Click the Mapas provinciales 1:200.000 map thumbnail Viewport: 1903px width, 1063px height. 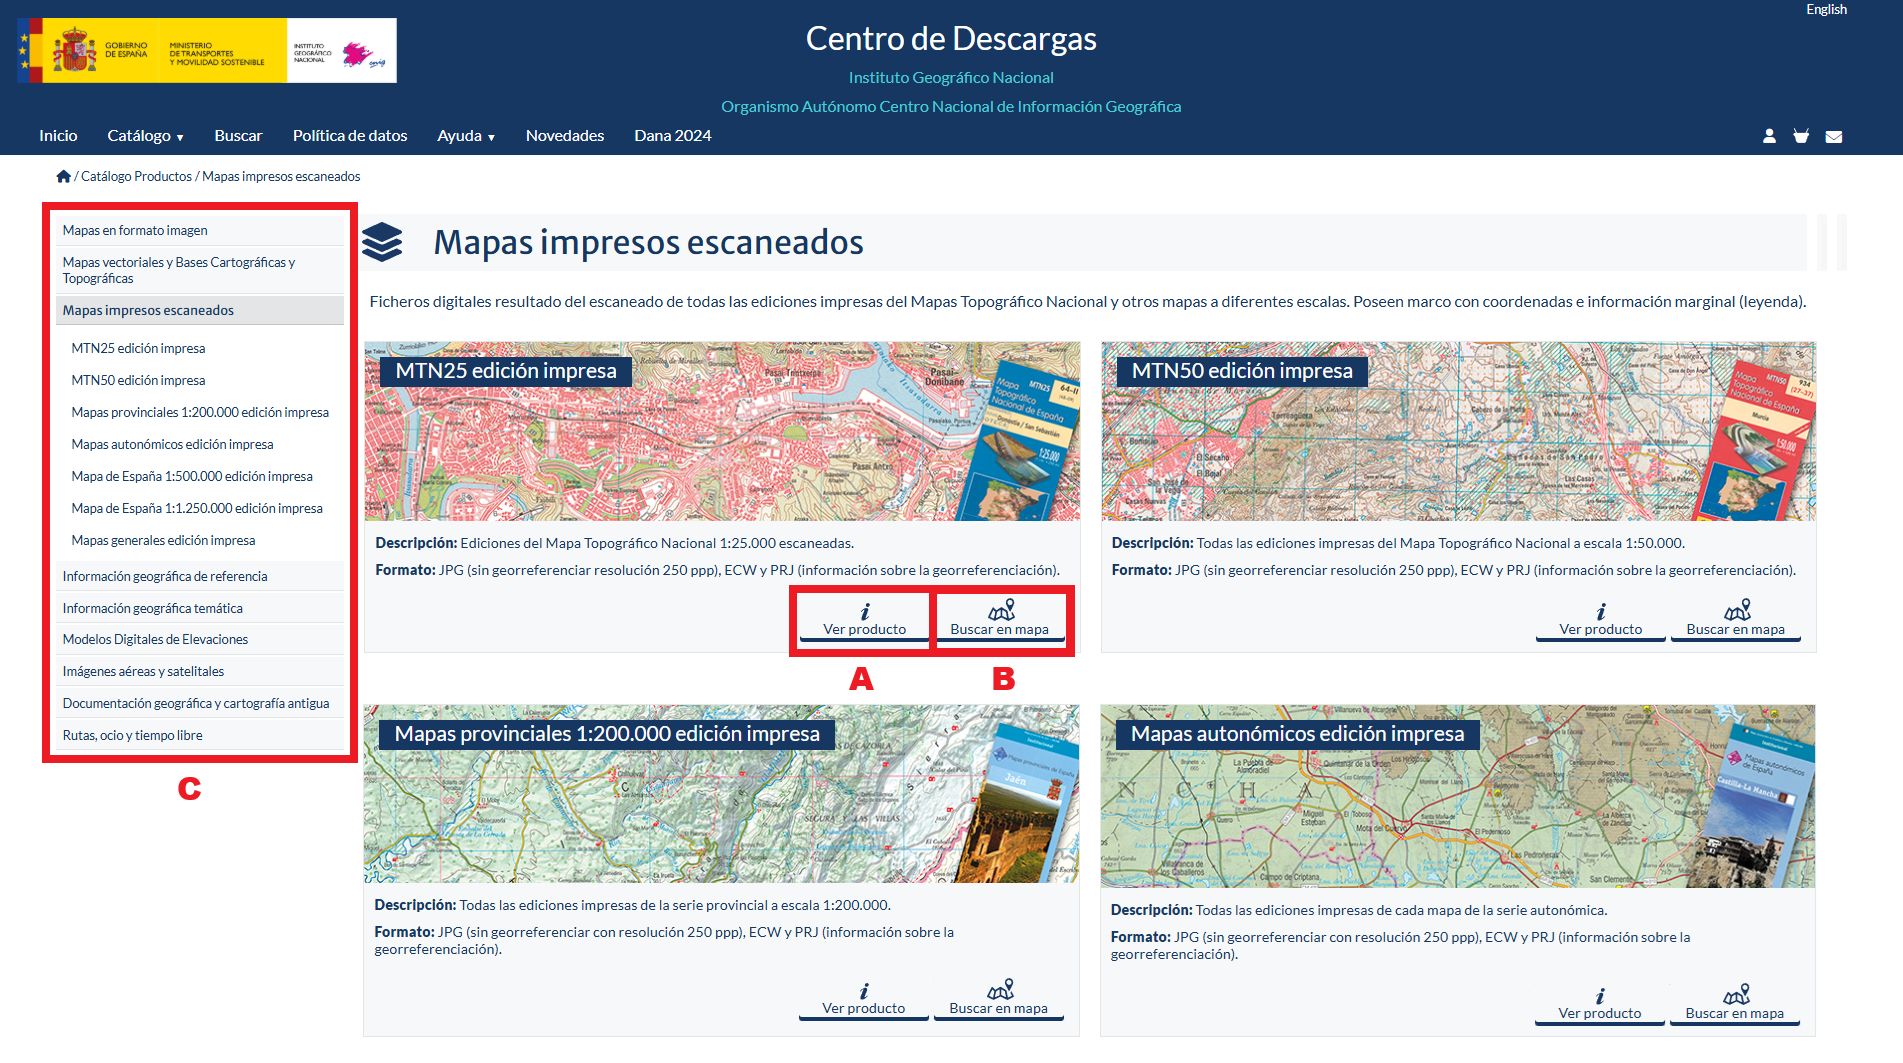pyautogui.click(x=720, y=810)
